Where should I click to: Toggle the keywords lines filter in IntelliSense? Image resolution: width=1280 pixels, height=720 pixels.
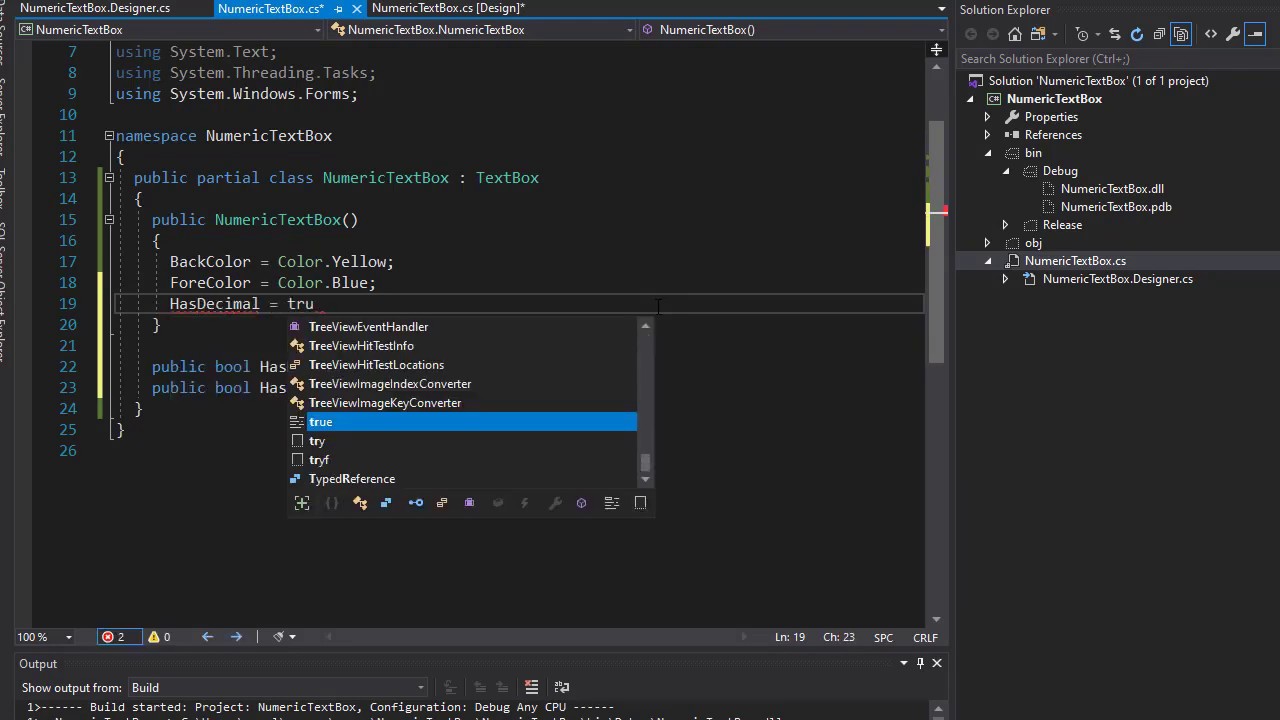coord(612,503)
